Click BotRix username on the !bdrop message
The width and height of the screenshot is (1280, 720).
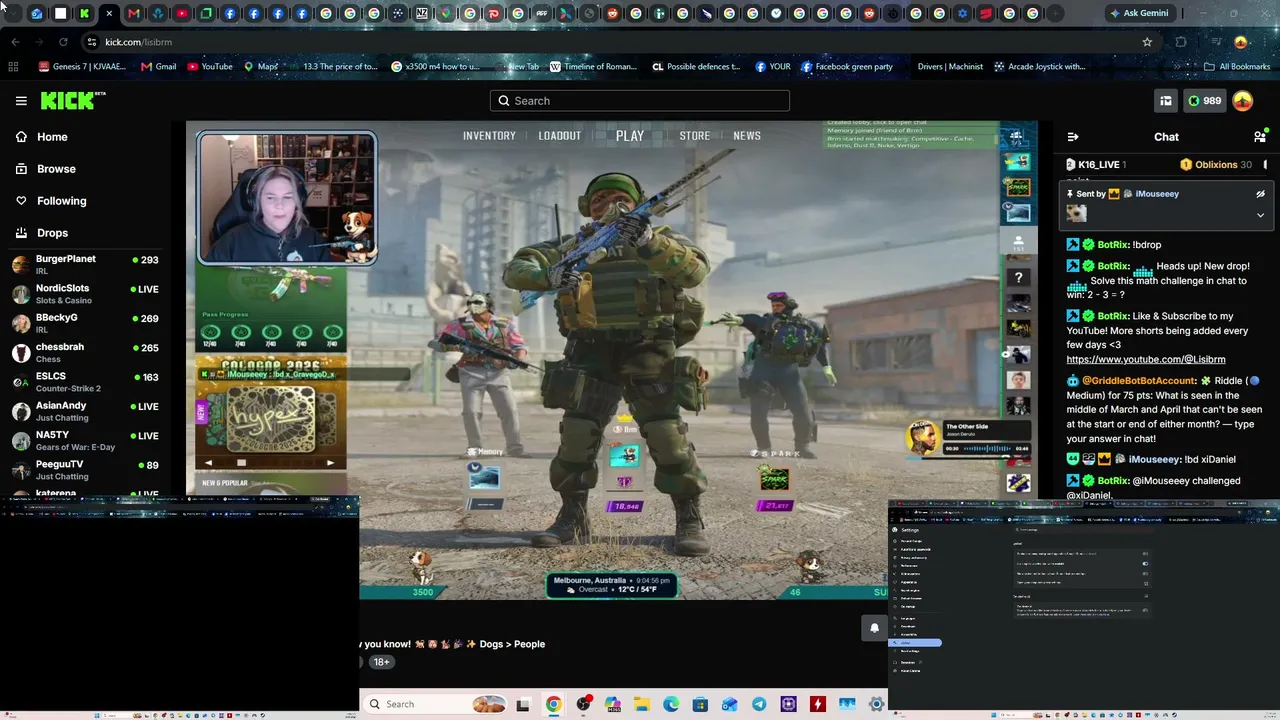coord(1113,245)
